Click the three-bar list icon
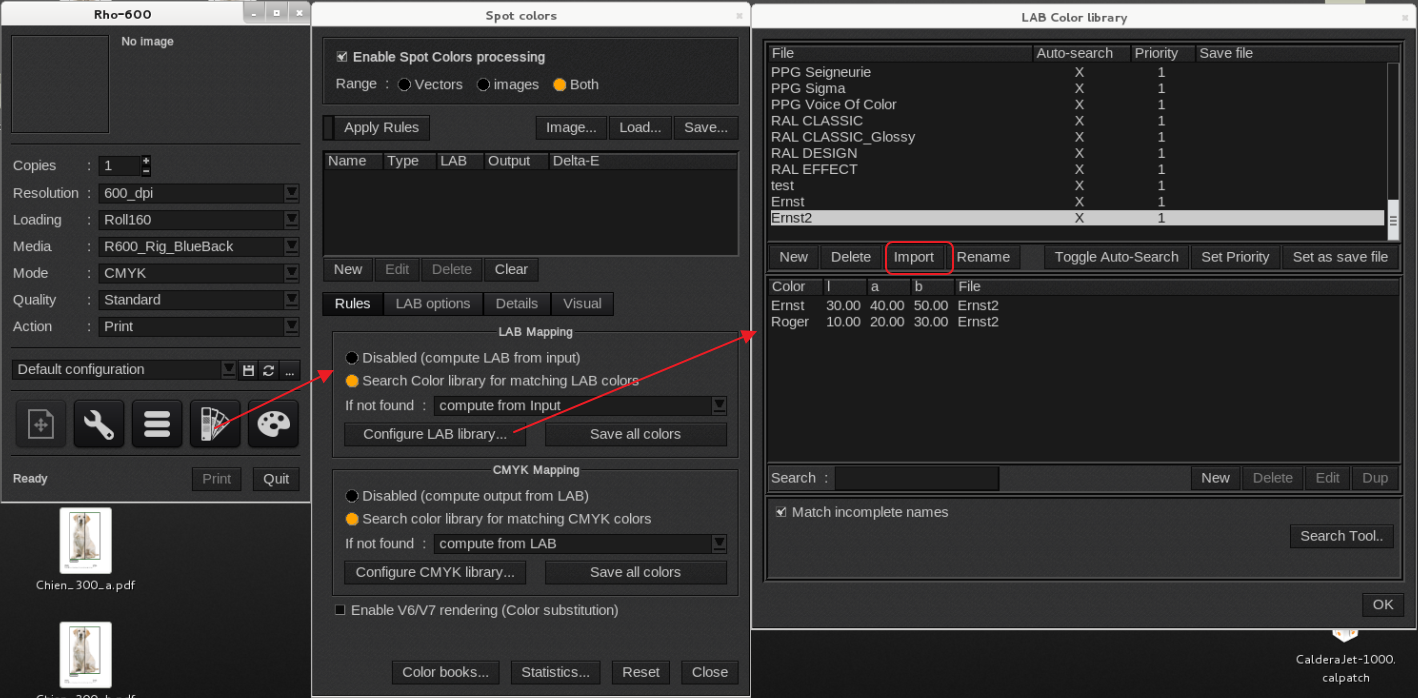 coord(156,424)
